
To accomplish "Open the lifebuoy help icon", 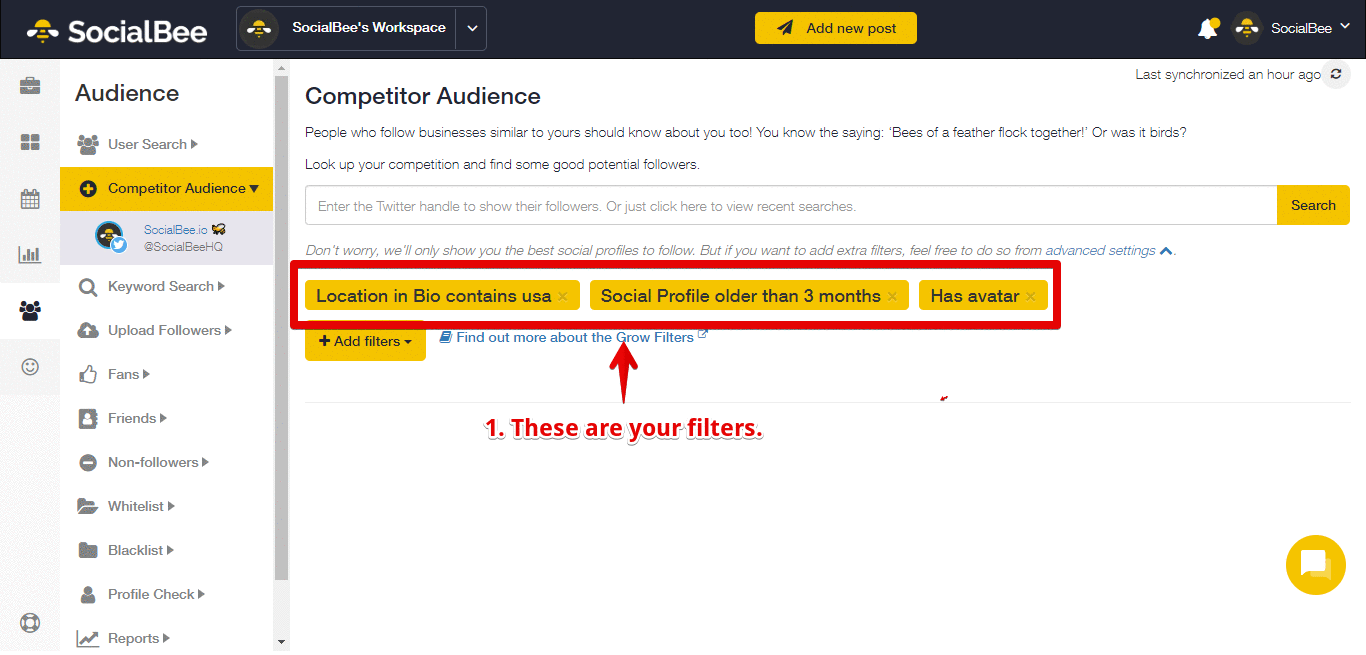I will 30,623.
